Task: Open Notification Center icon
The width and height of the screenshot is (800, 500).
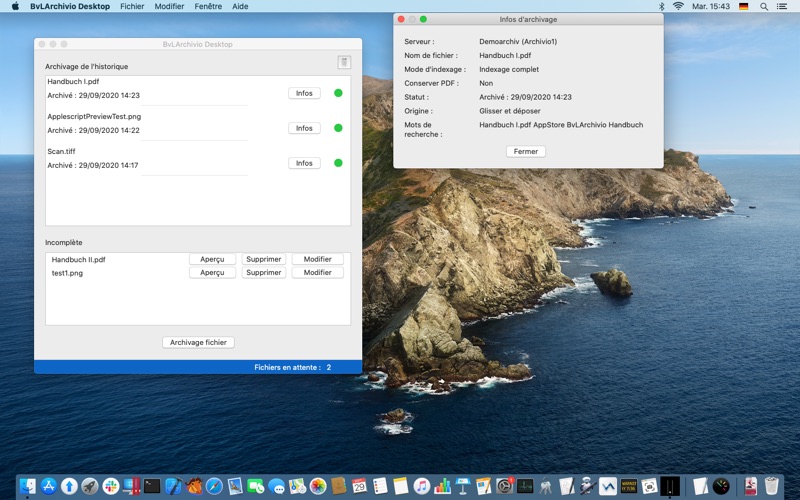Action: (782, 6)
